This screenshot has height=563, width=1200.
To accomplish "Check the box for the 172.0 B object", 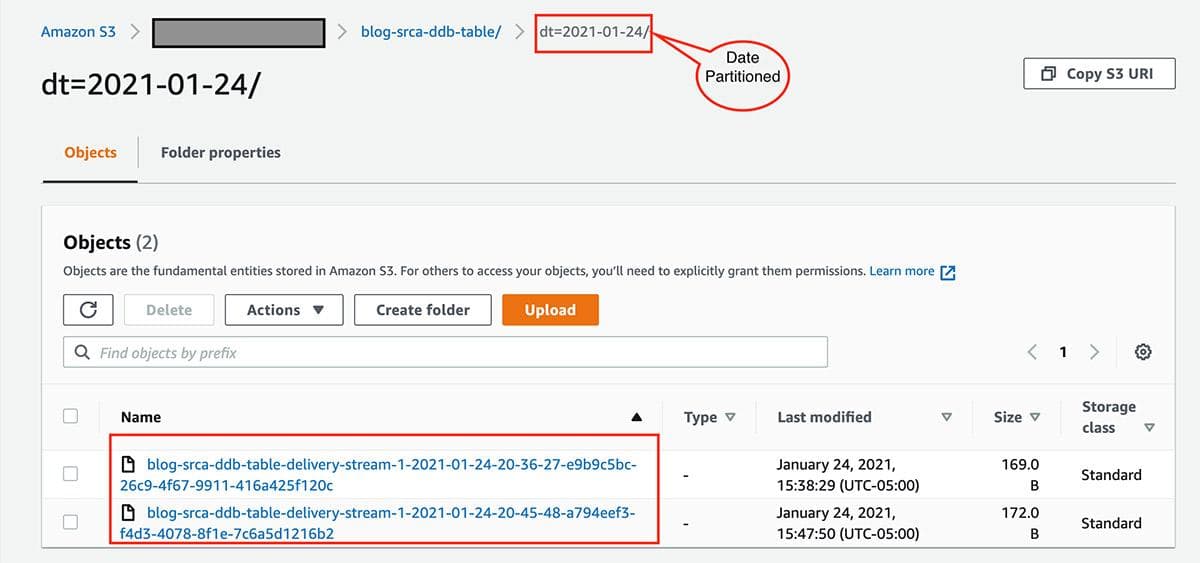I will point(71,522).
